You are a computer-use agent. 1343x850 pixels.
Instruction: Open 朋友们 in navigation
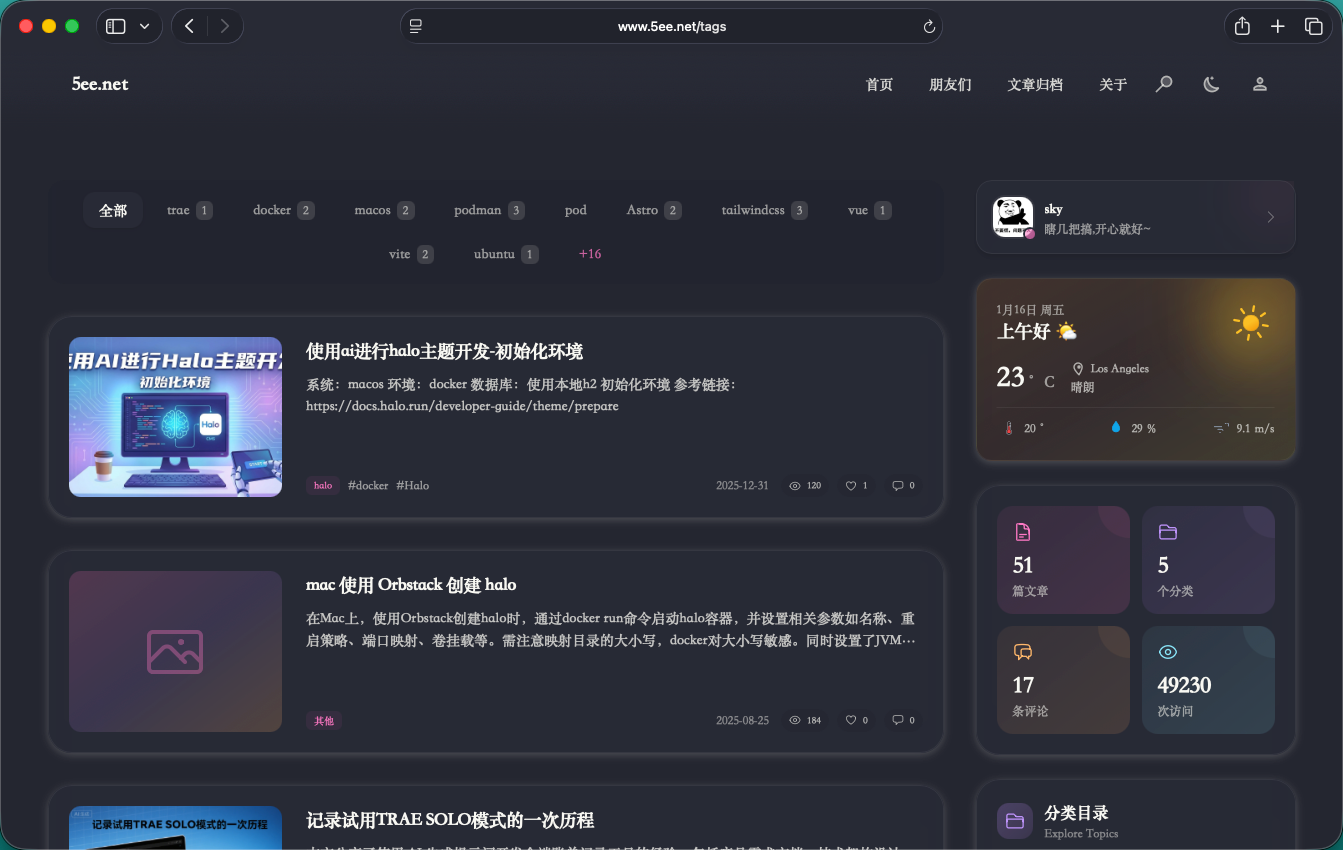click(950, 85)
